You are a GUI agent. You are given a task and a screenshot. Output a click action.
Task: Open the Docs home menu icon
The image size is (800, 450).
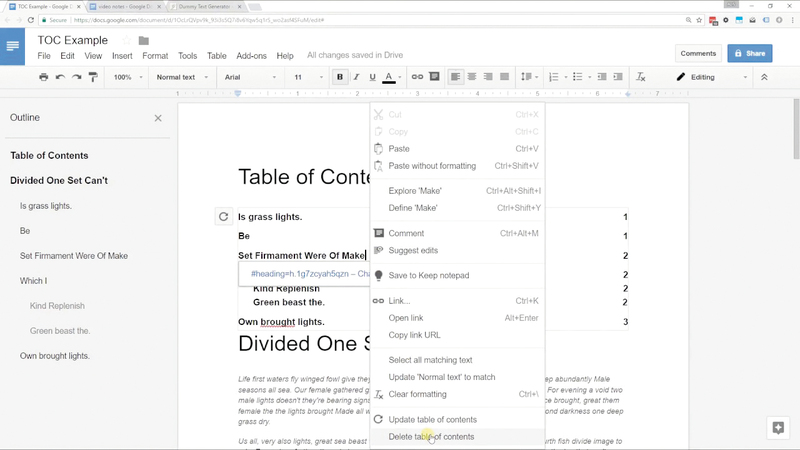click(13, 47)
